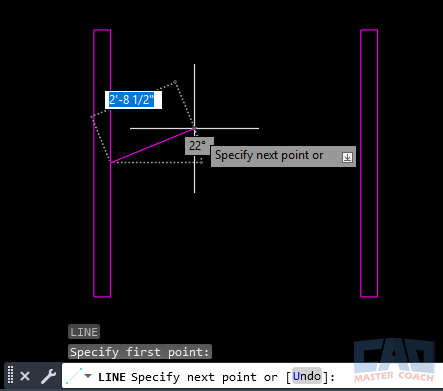
Task: Click the Line command icon in command line
Action: tap(74, 376)
